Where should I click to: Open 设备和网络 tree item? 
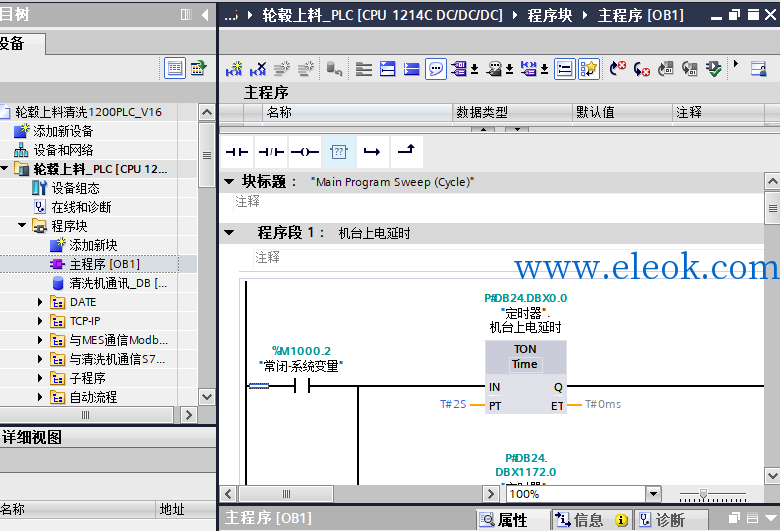(x=63, y=150)
